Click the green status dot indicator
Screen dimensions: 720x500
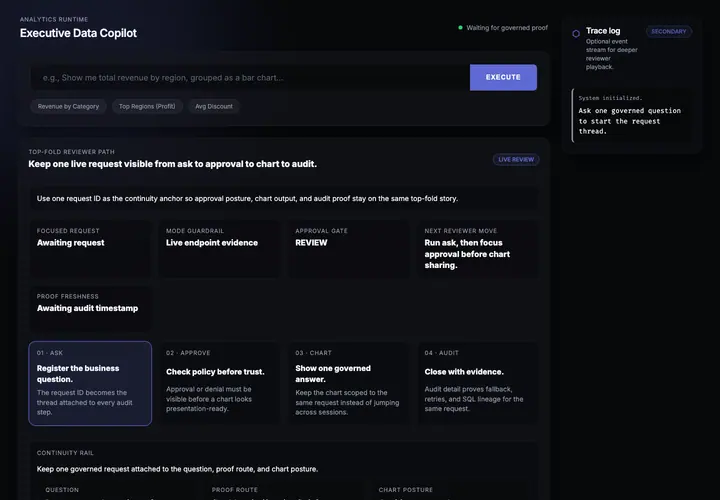pyautogui.click(x=460, y=28)
